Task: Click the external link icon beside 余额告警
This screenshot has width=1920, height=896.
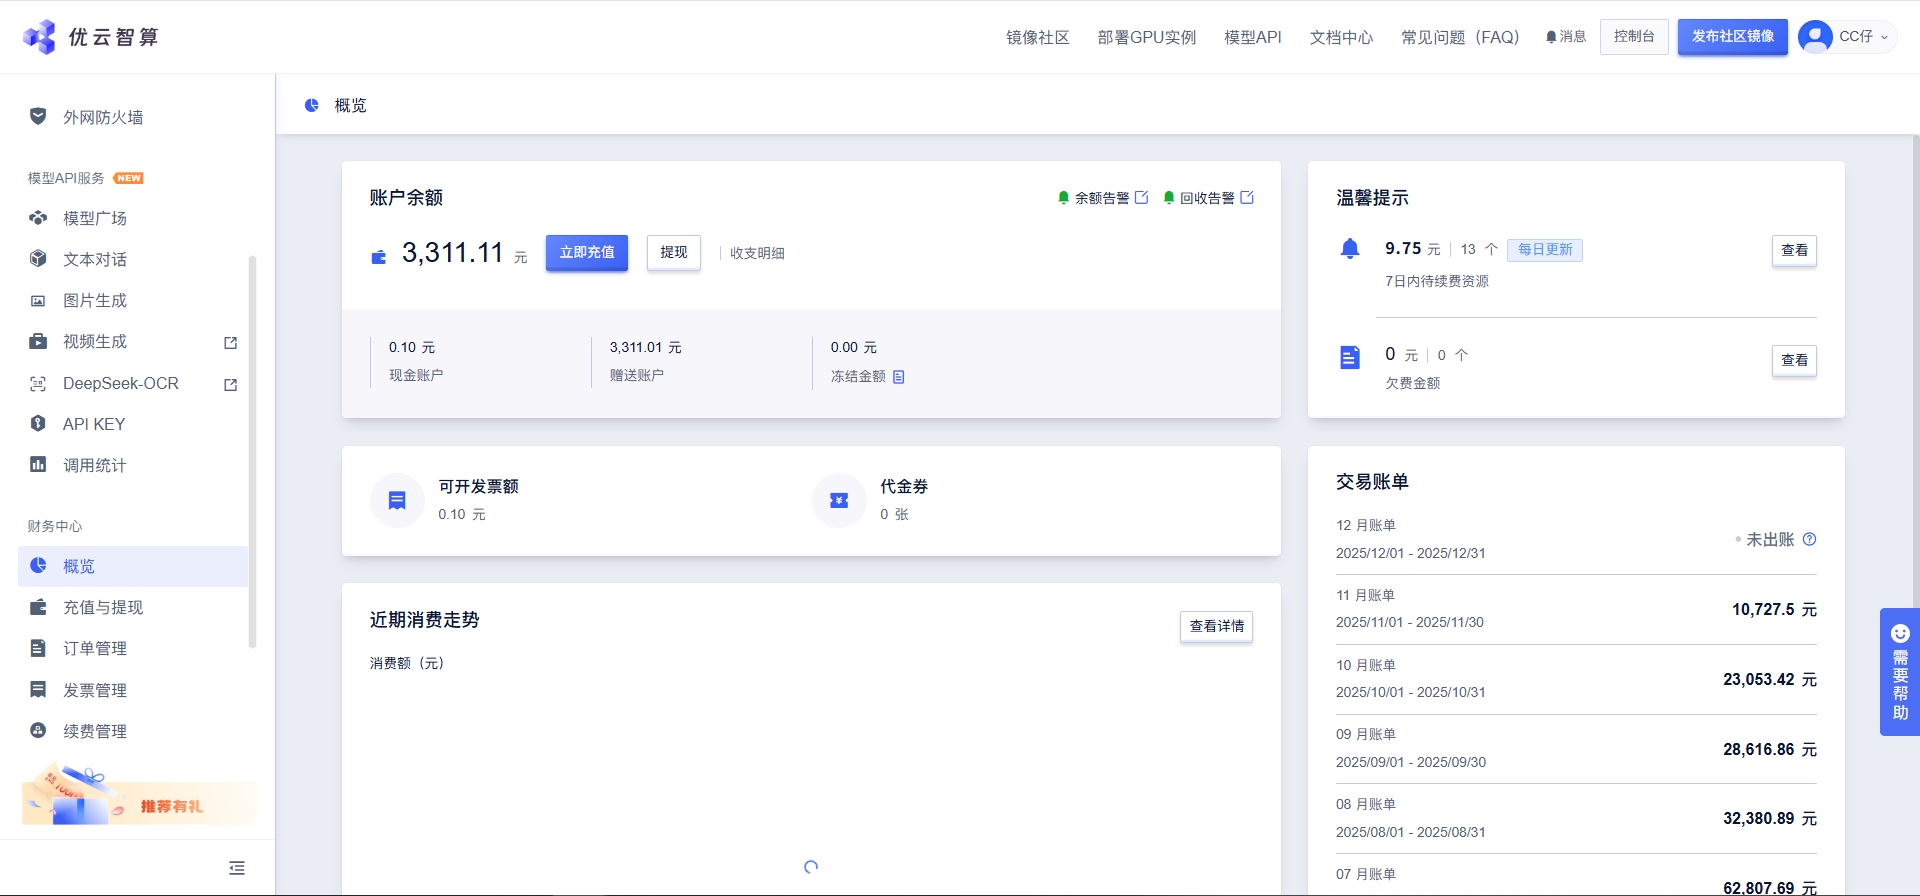Action: click(x=1141, y=197)
